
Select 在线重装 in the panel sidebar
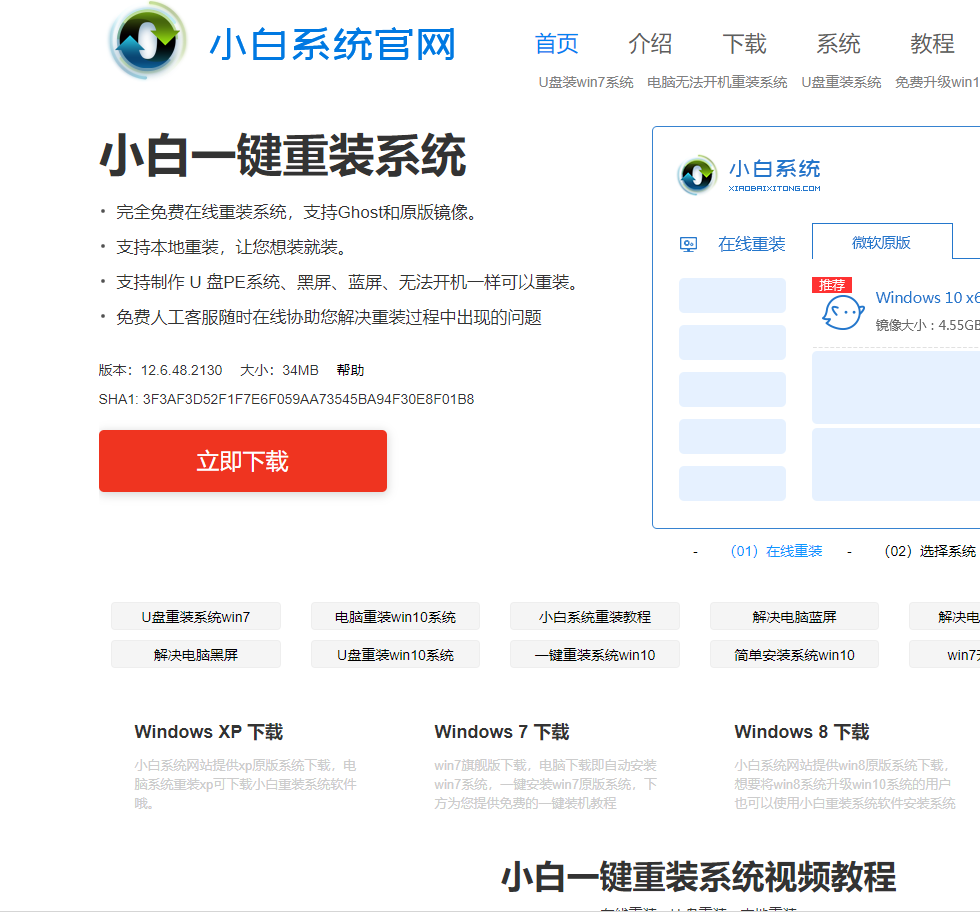pyautogui.click(x=751, y=244)
